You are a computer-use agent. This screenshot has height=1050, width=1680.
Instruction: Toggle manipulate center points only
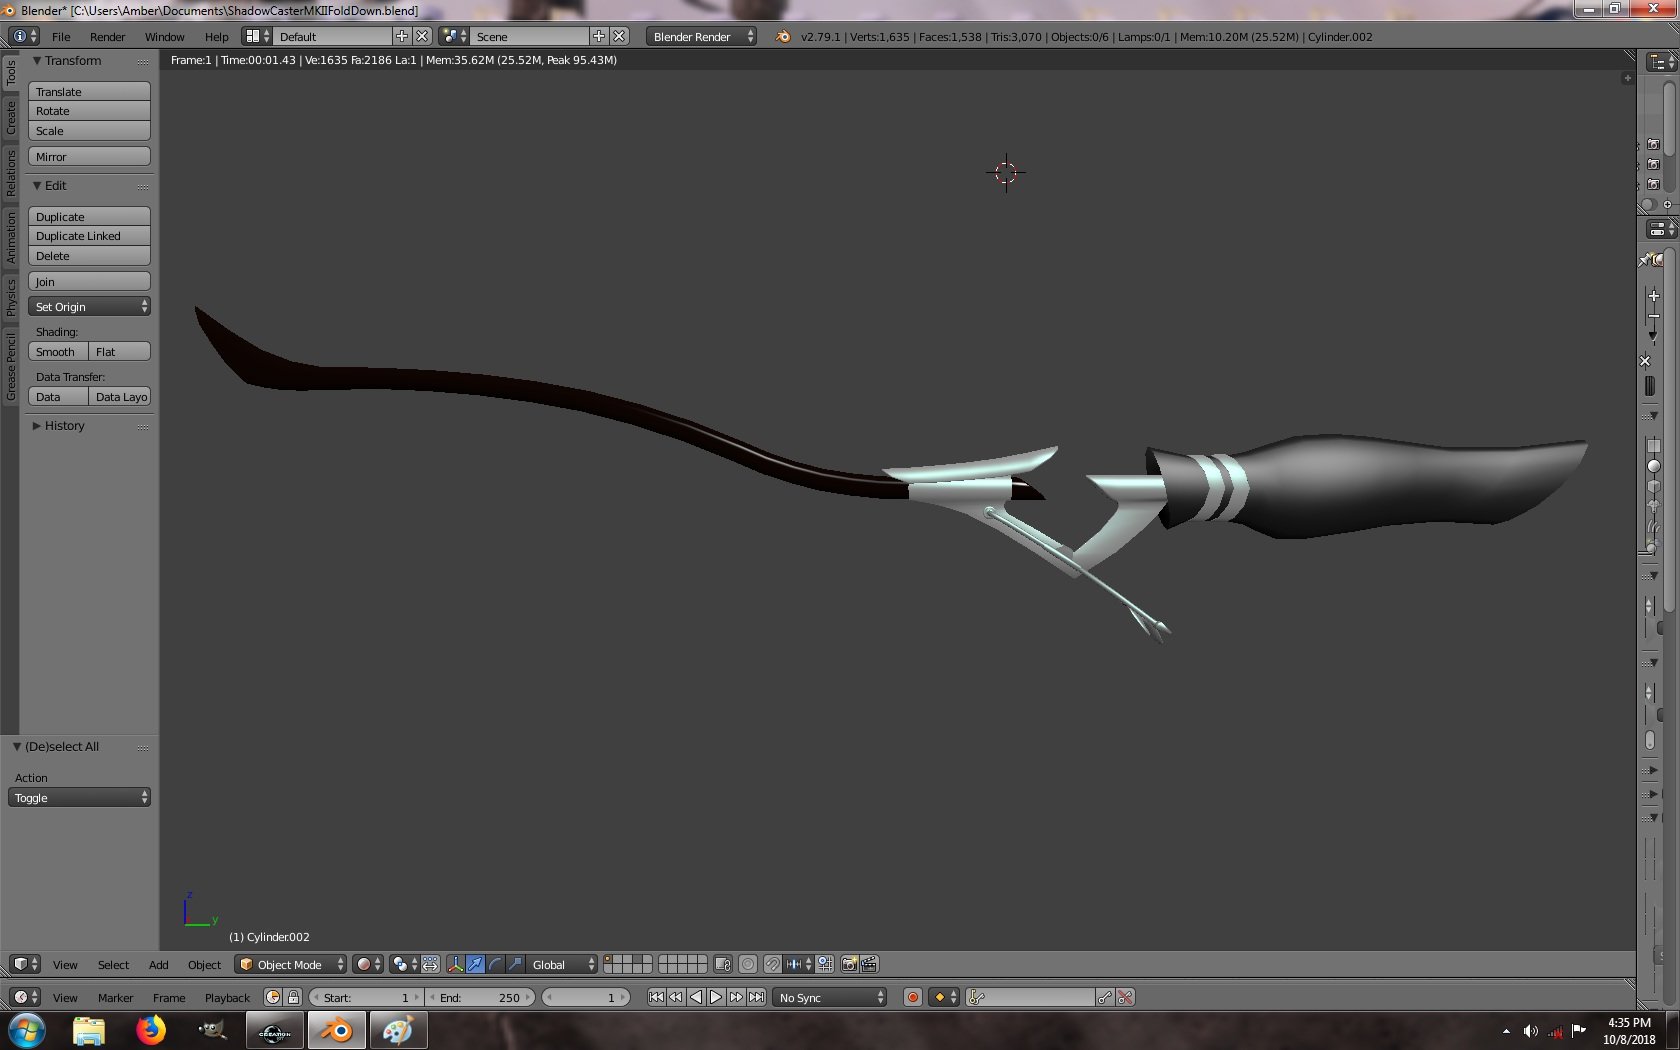click(x=430, y=964)
